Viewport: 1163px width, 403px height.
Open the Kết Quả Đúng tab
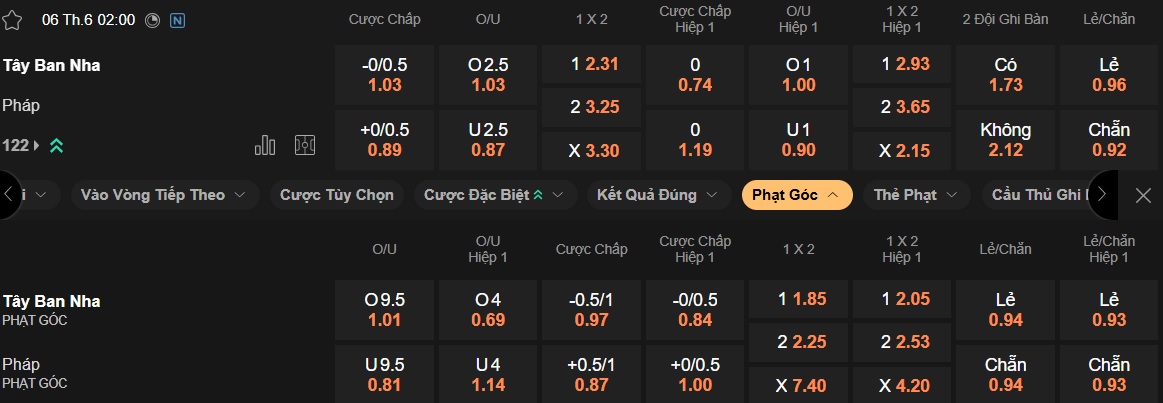tap(657, 195)
